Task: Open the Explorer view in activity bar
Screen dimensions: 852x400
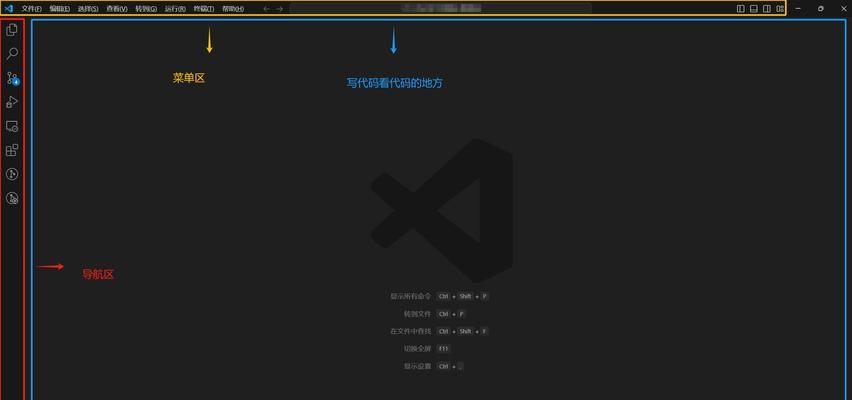Action: tap(12, 30)
